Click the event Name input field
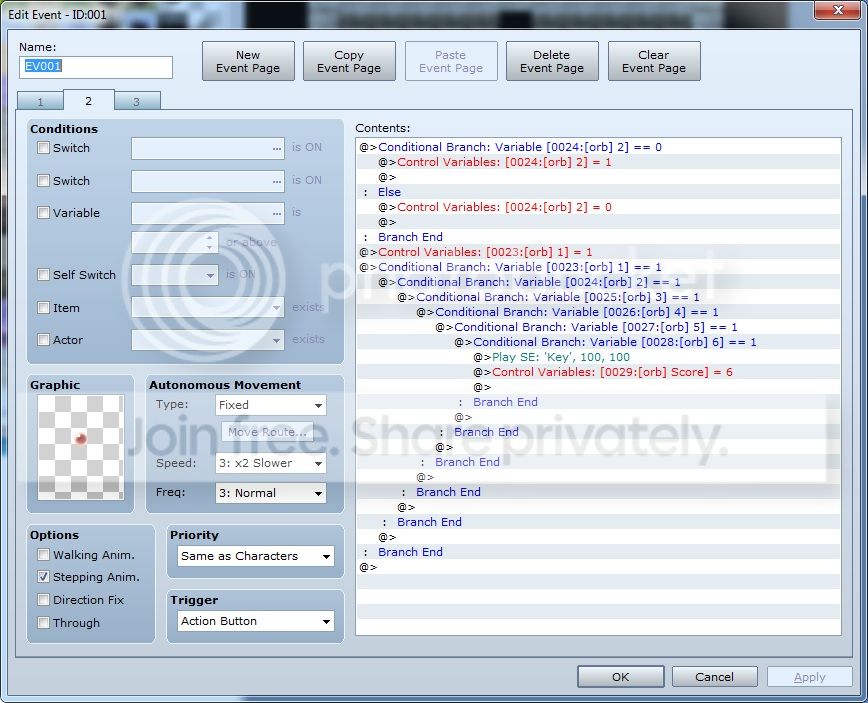The height and width of the screenshot is (703, 868). tap(96, 67)
